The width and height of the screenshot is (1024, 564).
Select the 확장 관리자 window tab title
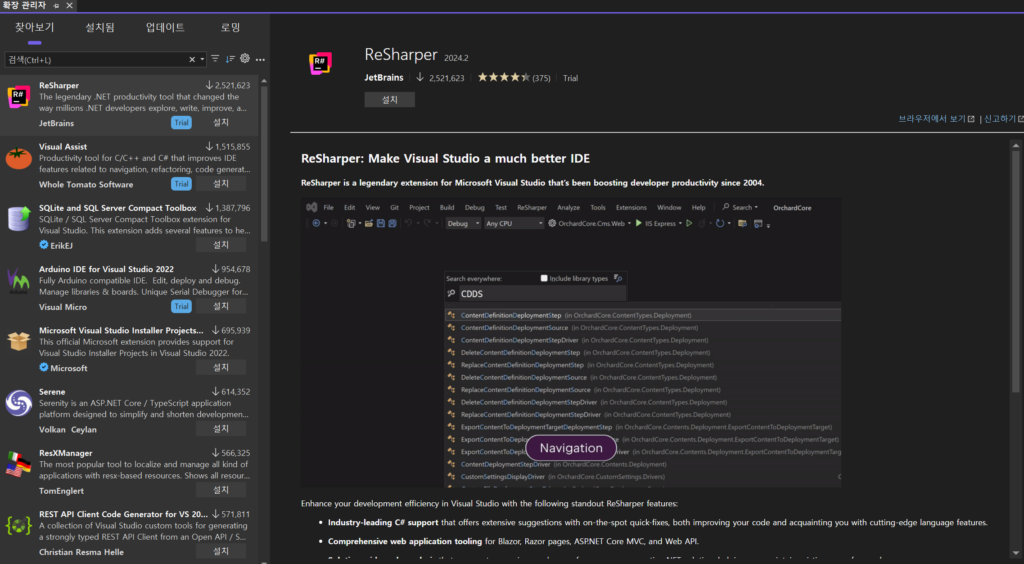click(24, 5)
